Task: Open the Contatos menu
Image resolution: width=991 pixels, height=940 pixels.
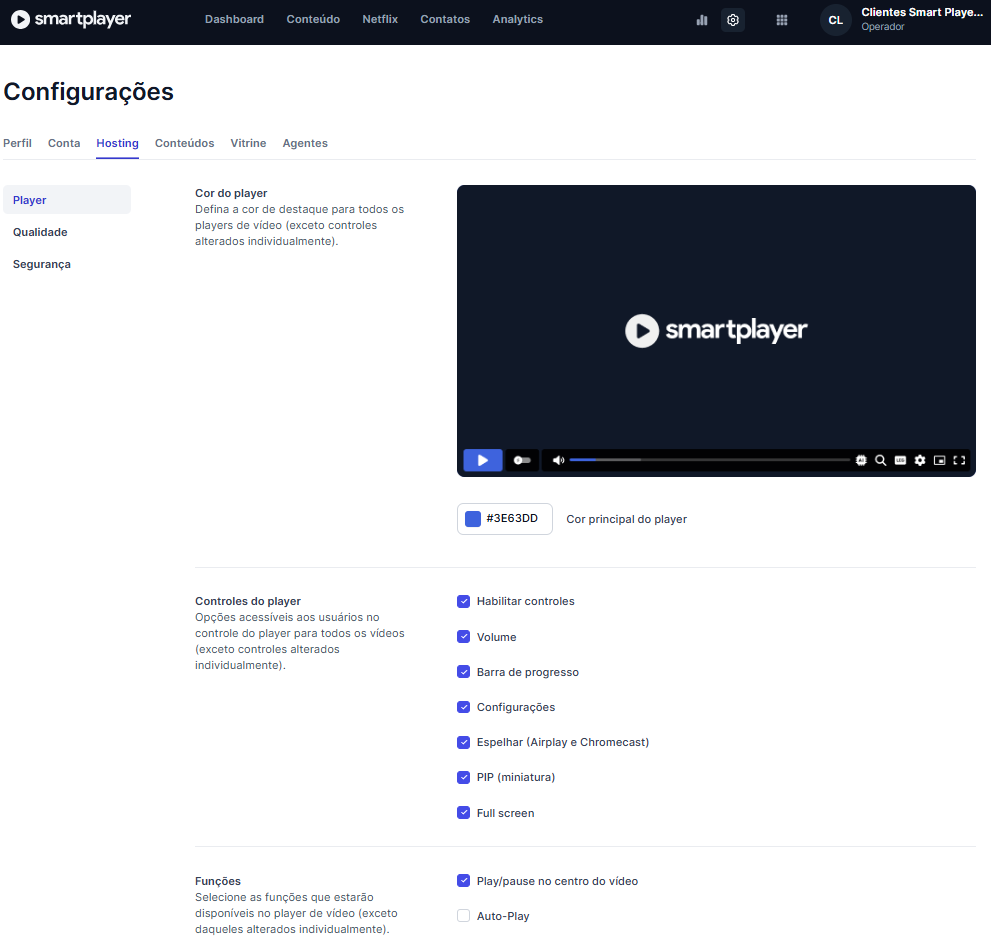Action: point(445,19)
